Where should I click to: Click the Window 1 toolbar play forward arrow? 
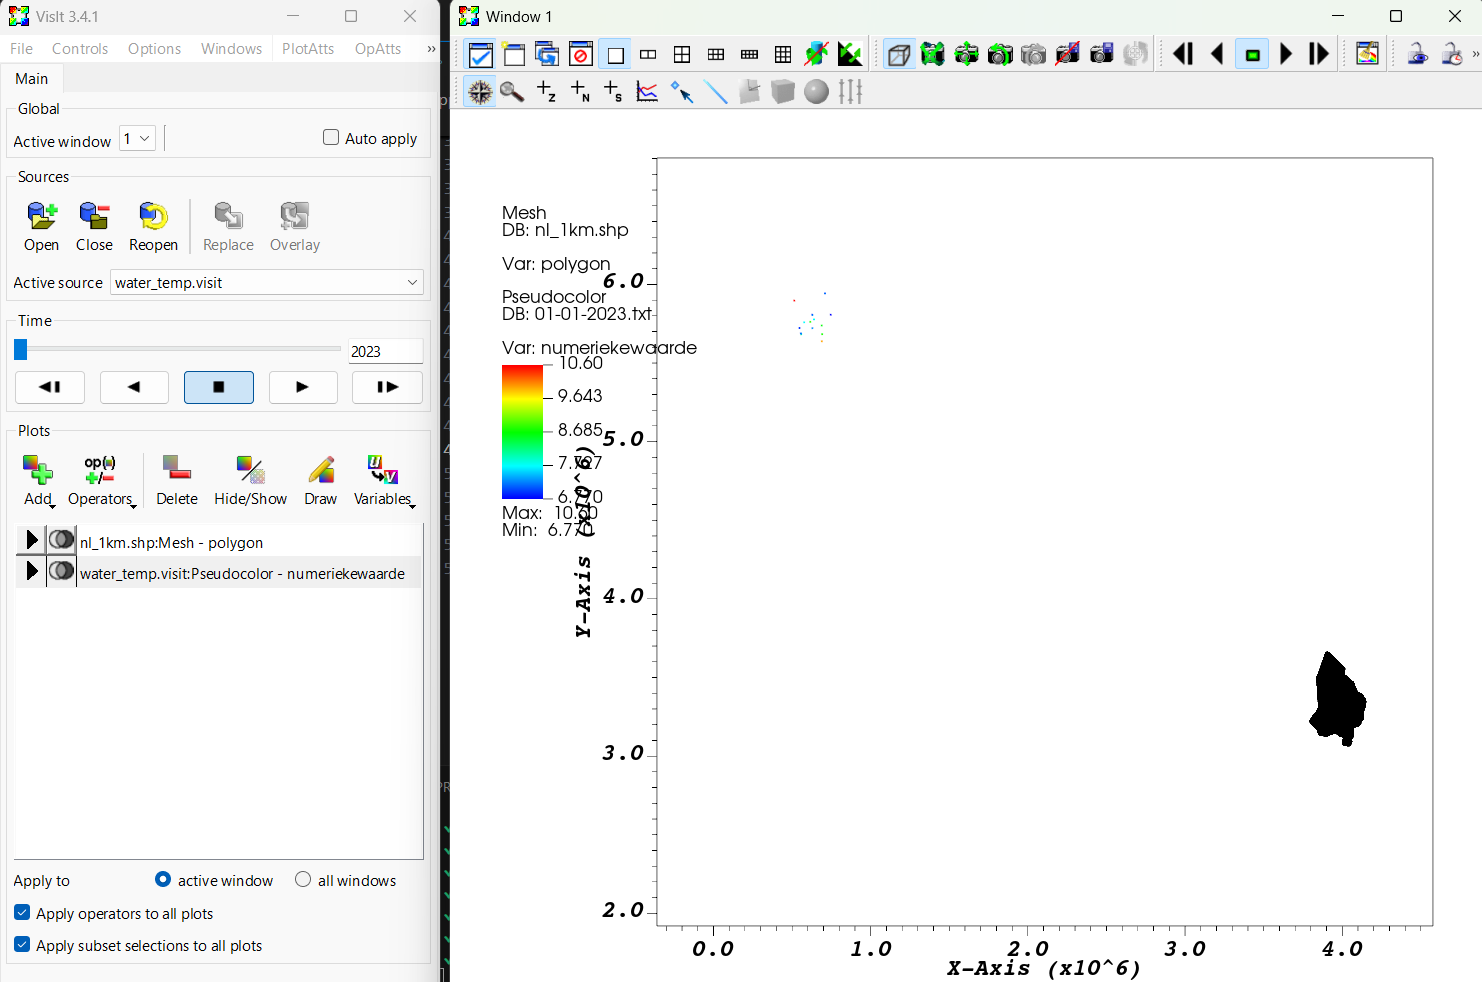click(x=1286, y=55)
